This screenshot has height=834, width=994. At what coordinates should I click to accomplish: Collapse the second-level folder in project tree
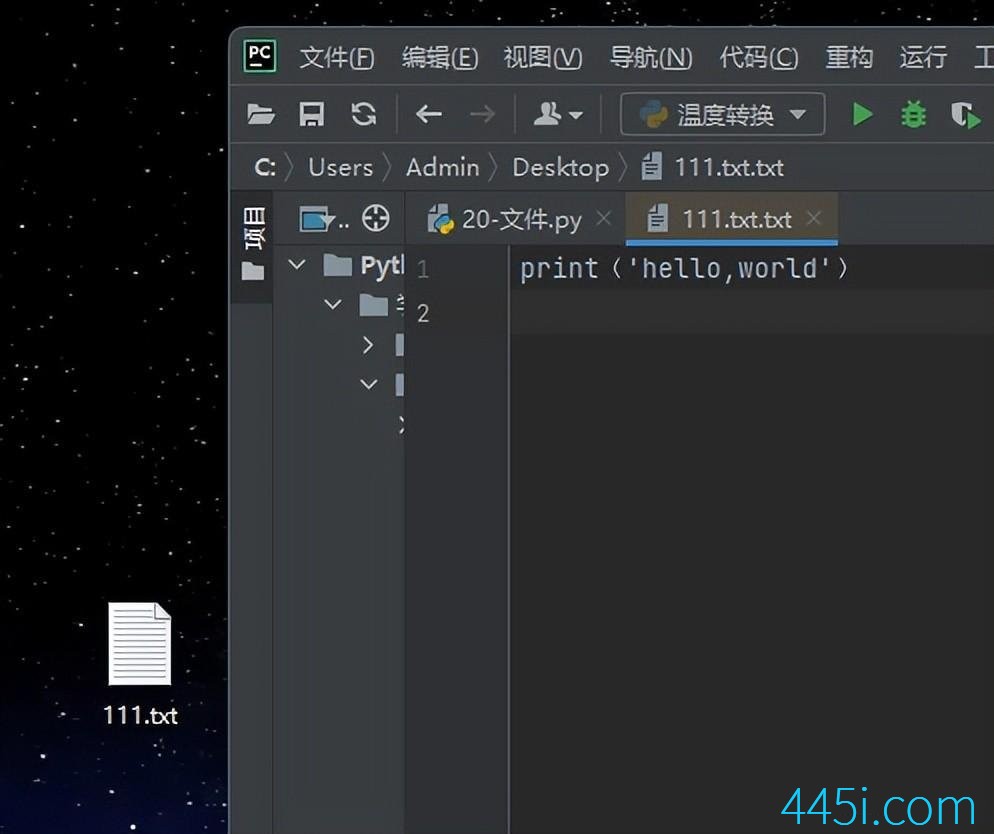click(332, 305)
